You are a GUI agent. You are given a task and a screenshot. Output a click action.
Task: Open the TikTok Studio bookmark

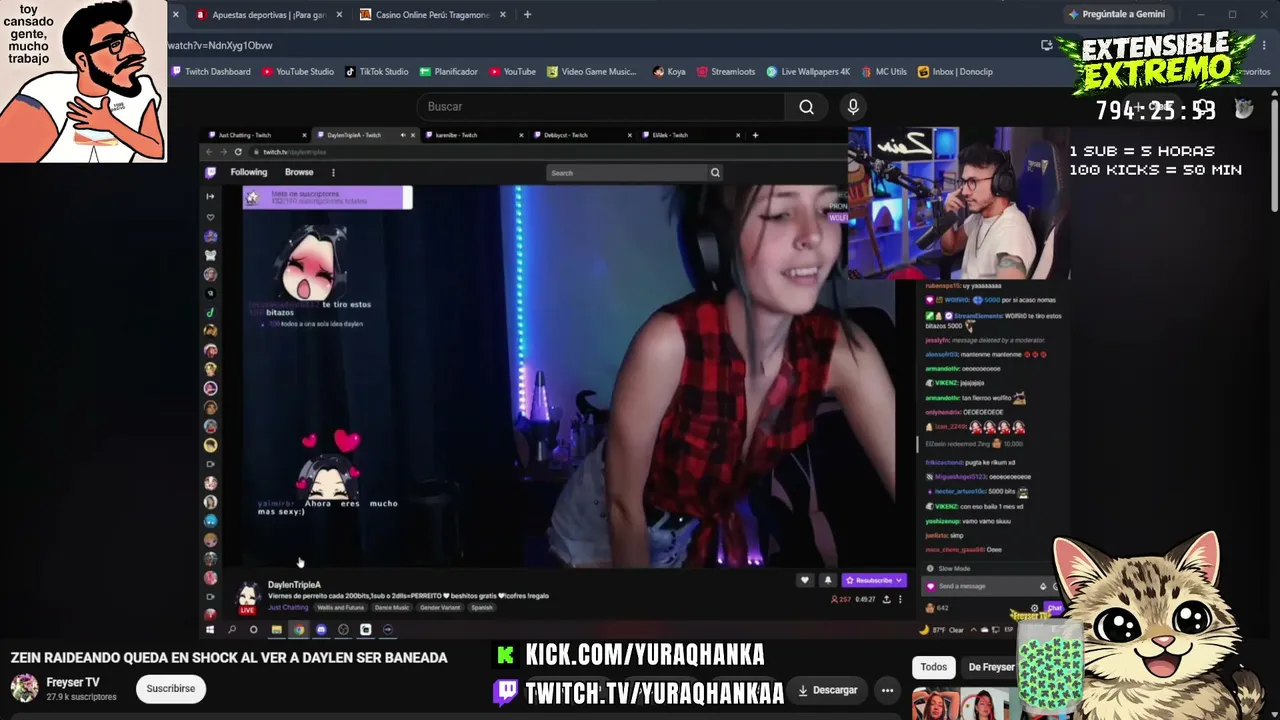pos(377,72)
